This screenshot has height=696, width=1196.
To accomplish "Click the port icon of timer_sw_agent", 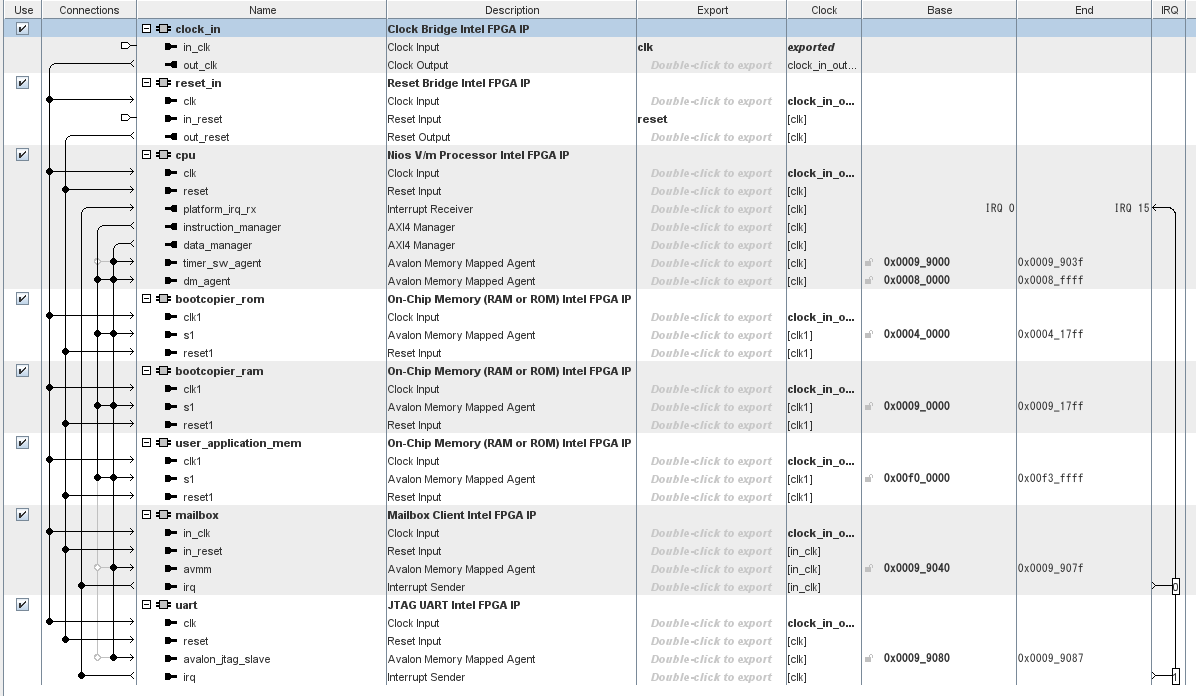I will click(x=172, y=263).
